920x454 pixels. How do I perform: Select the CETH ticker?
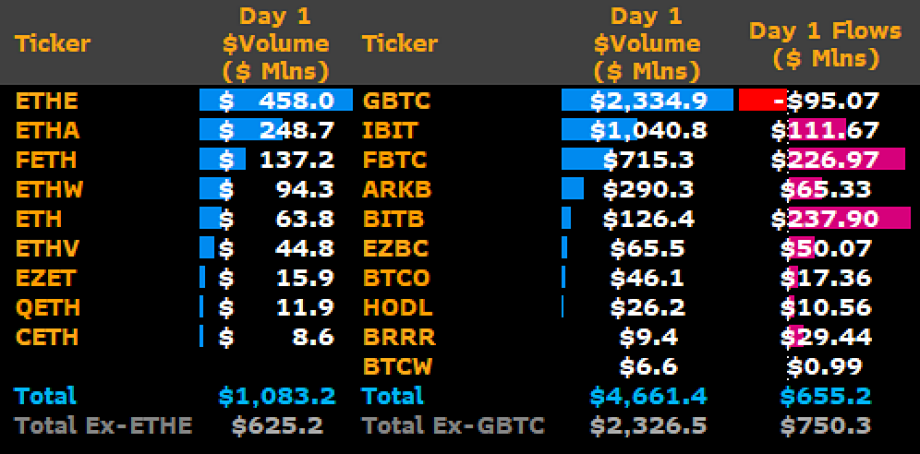click(48, 336)
